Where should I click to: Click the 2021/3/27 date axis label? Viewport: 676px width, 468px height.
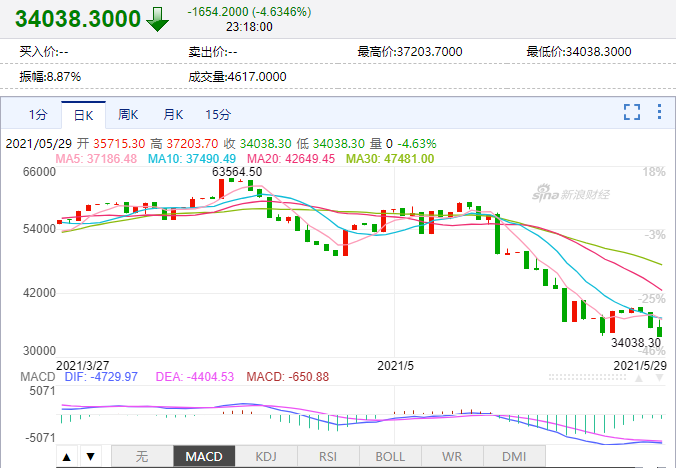[83, 366]
